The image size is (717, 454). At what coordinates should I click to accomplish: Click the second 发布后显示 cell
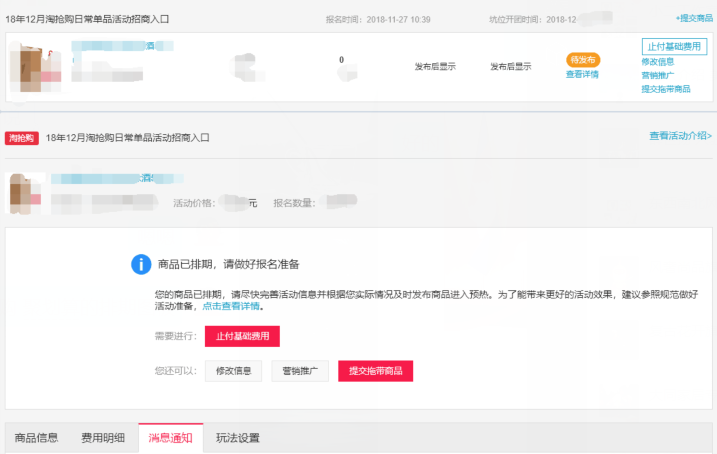(x=511, y=67)
